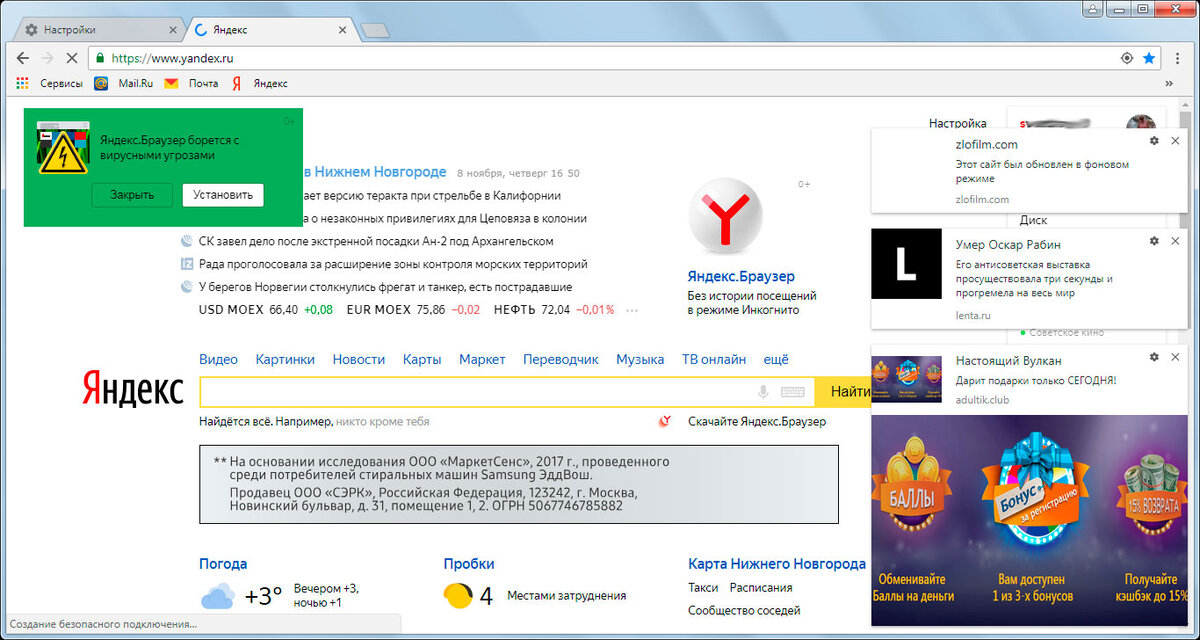
Task: Click the lenta.ru black L thumbnail
Action: point(907,264)
